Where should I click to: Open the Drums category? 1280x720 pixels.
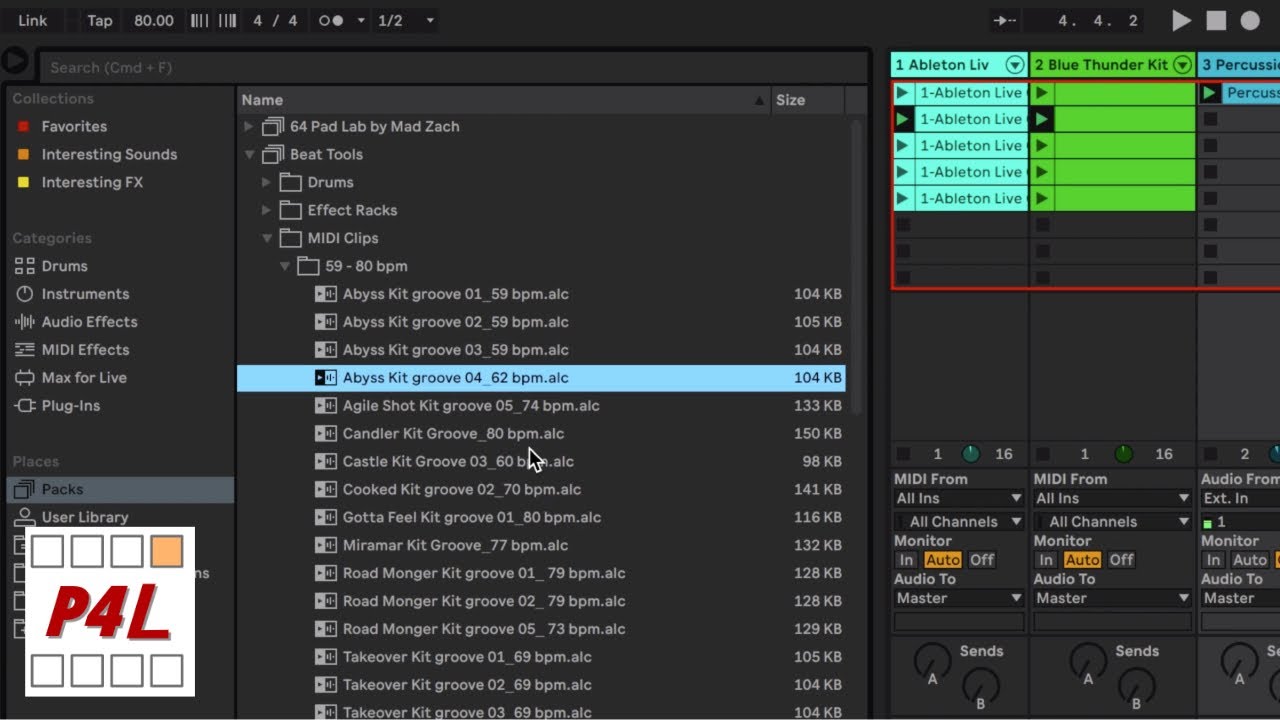(64, 266)
